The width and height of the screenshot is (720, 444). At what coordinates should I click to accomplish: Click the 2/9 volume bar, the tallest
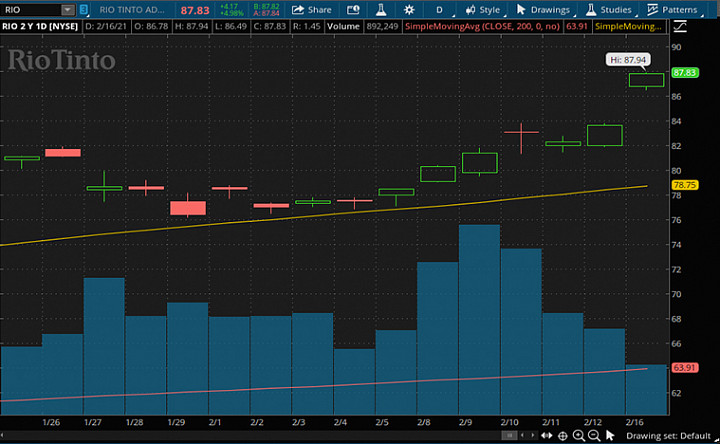pyautogui.click(x=479, y=320)
